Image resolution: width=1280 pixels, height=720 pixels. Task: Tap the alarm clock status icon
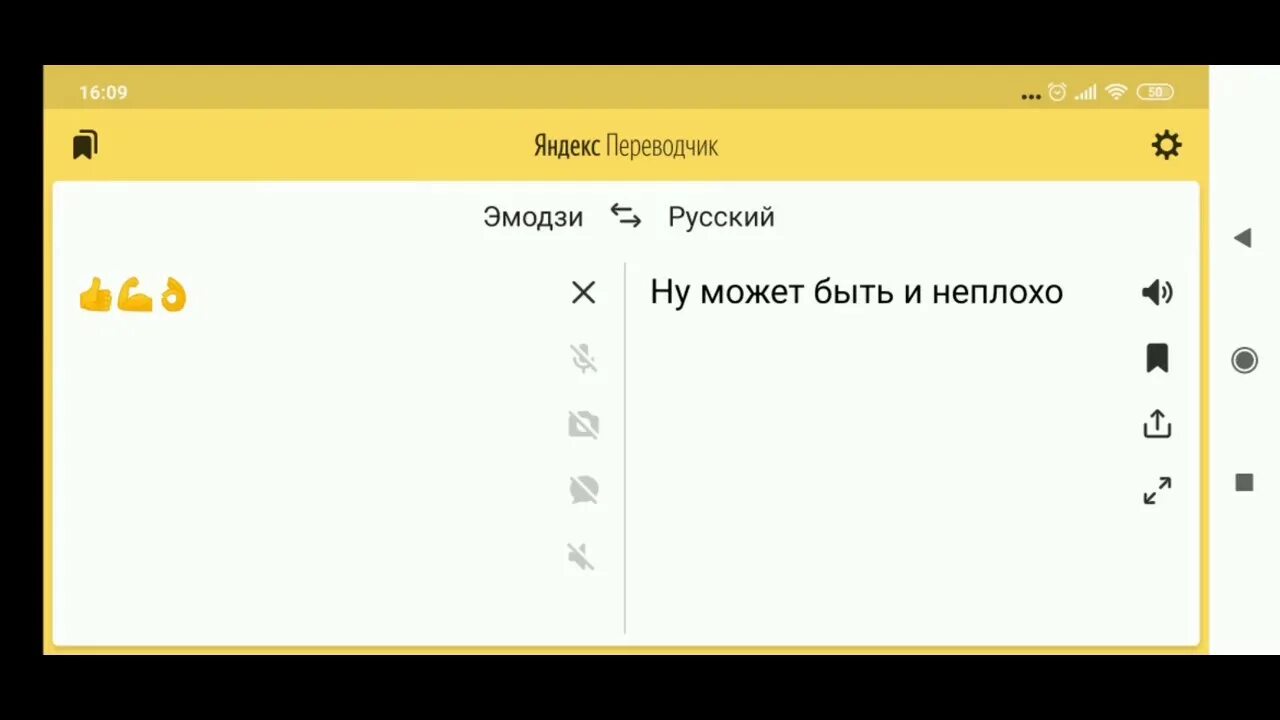click(x=1057, y=92)
